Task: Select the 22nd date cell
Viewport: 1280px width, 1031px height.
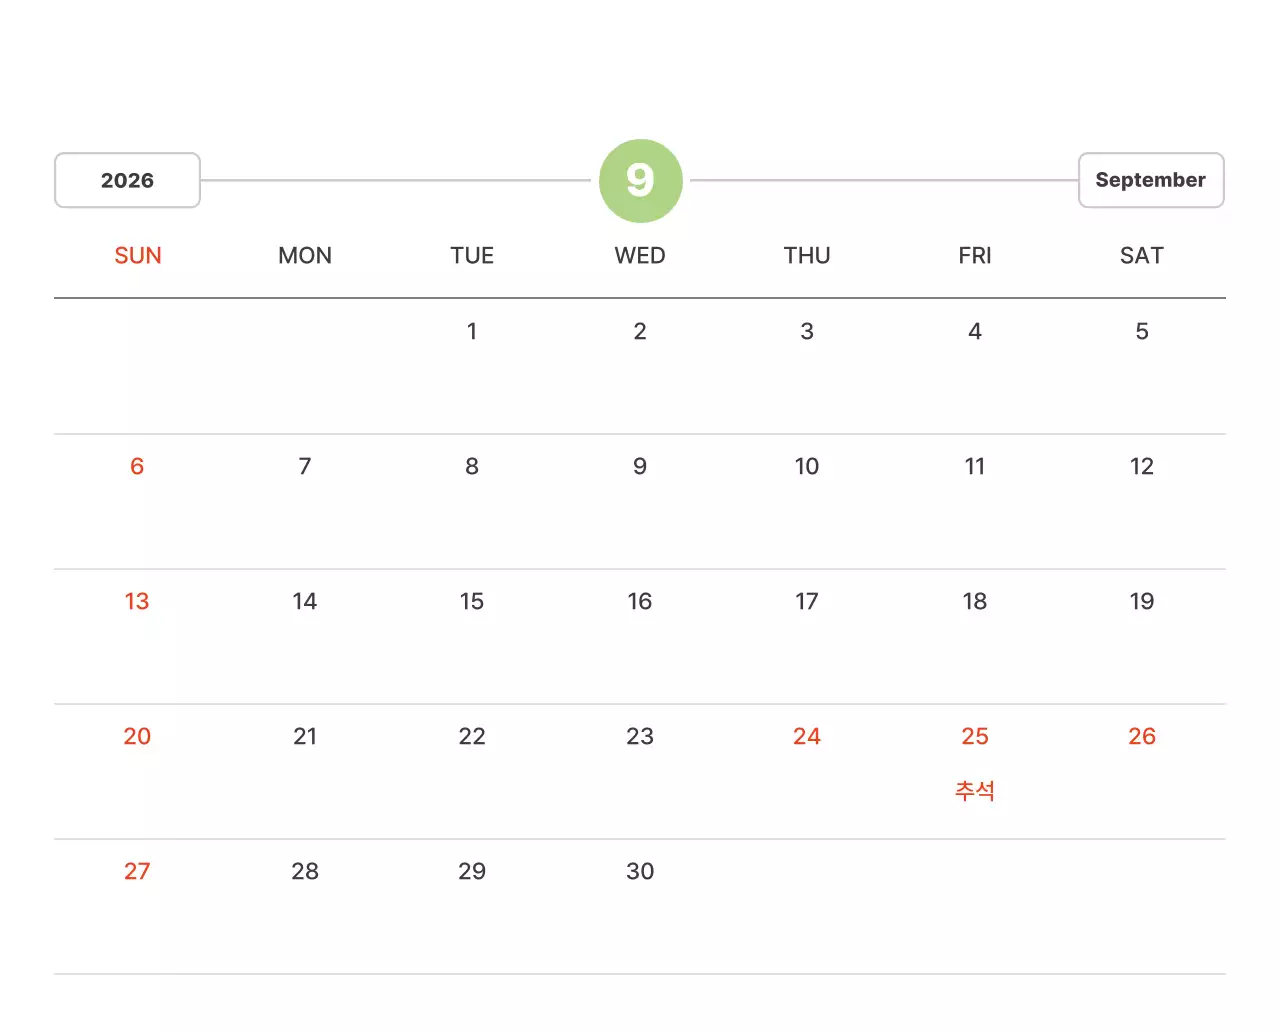Action: point(472,737)
